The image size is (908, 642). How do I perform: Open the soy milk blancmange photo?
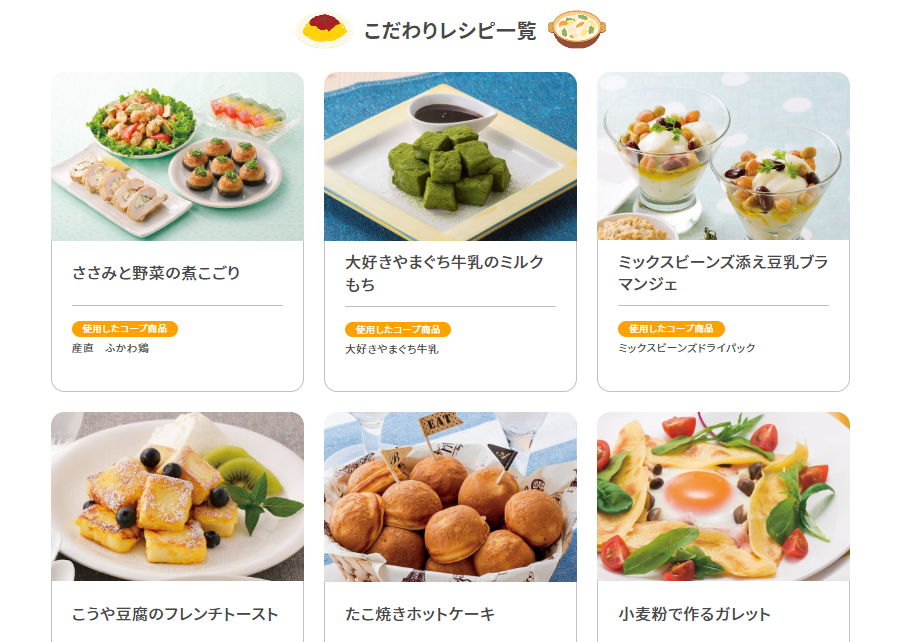click(x=723, y=156)
